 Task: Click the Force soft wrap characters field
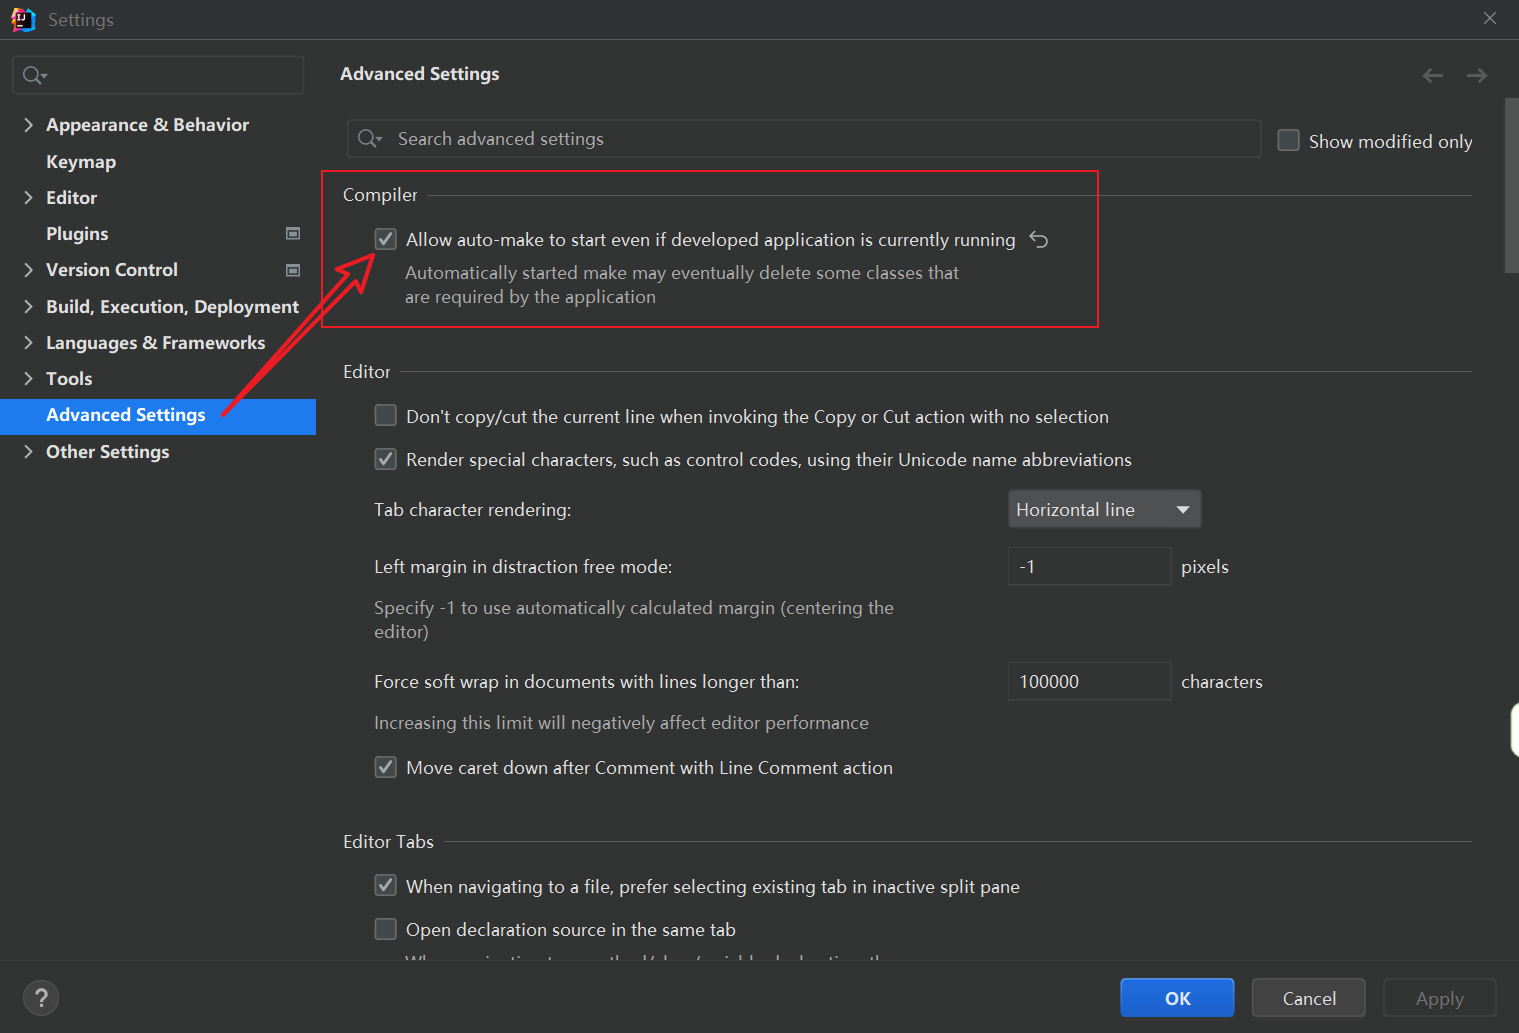1088,682
